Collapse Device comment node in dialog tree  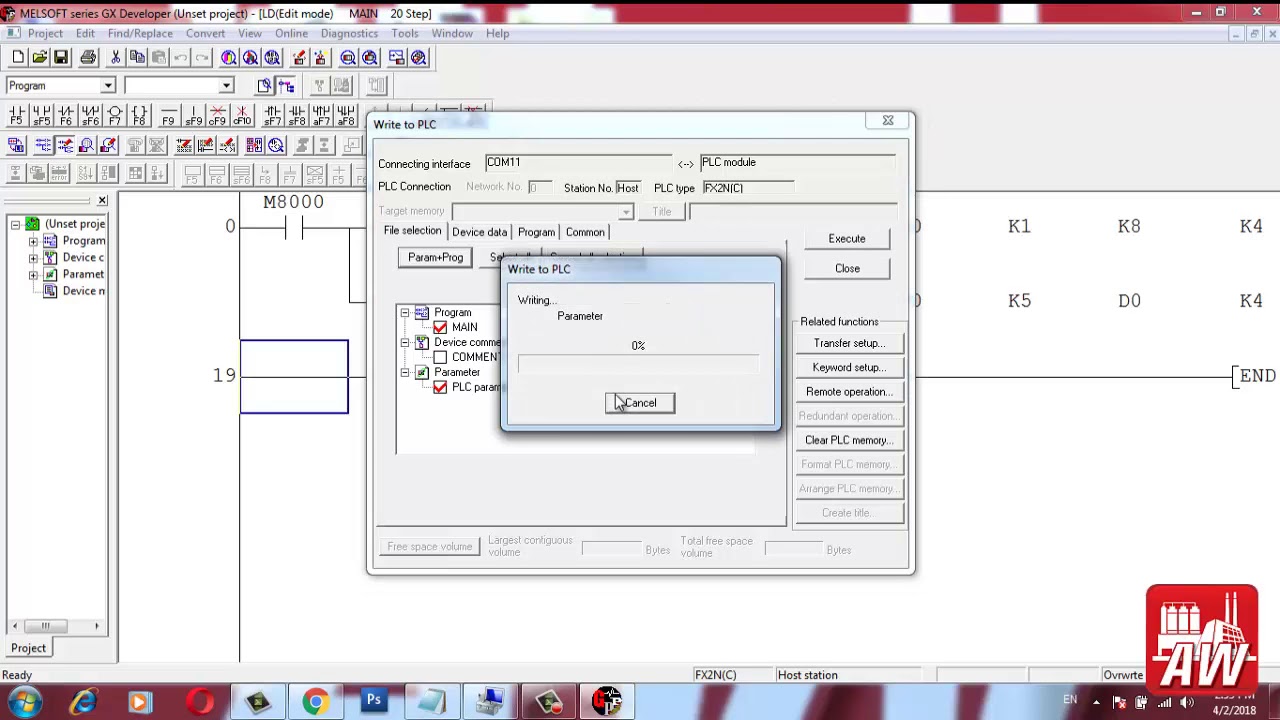405,343
